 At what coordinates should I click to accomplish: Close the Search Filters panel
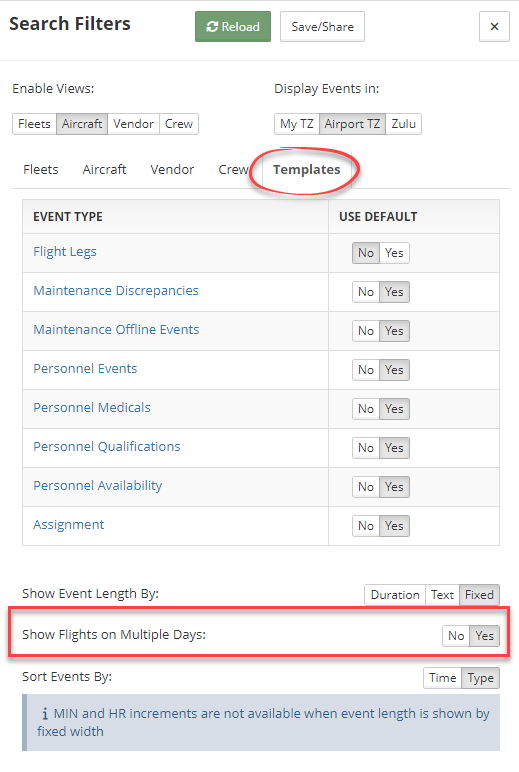point(494,27)
